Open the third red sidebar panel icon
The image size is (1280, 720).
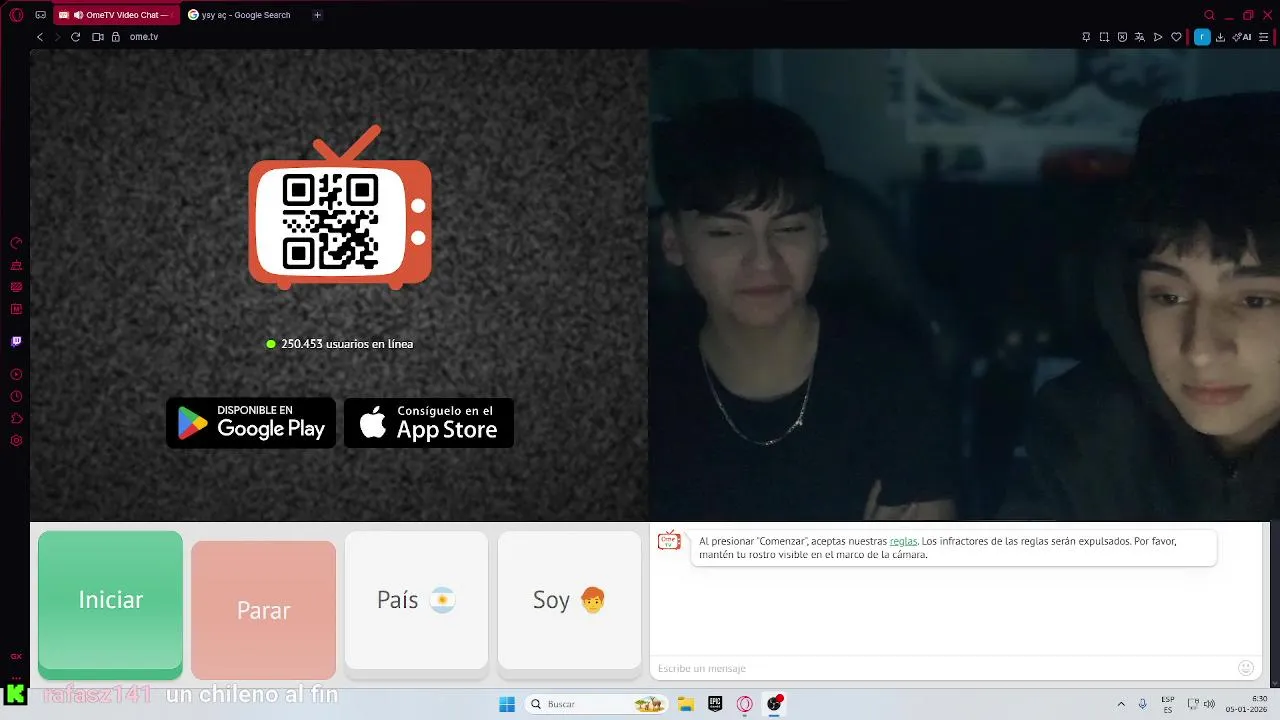pos(16,287)
